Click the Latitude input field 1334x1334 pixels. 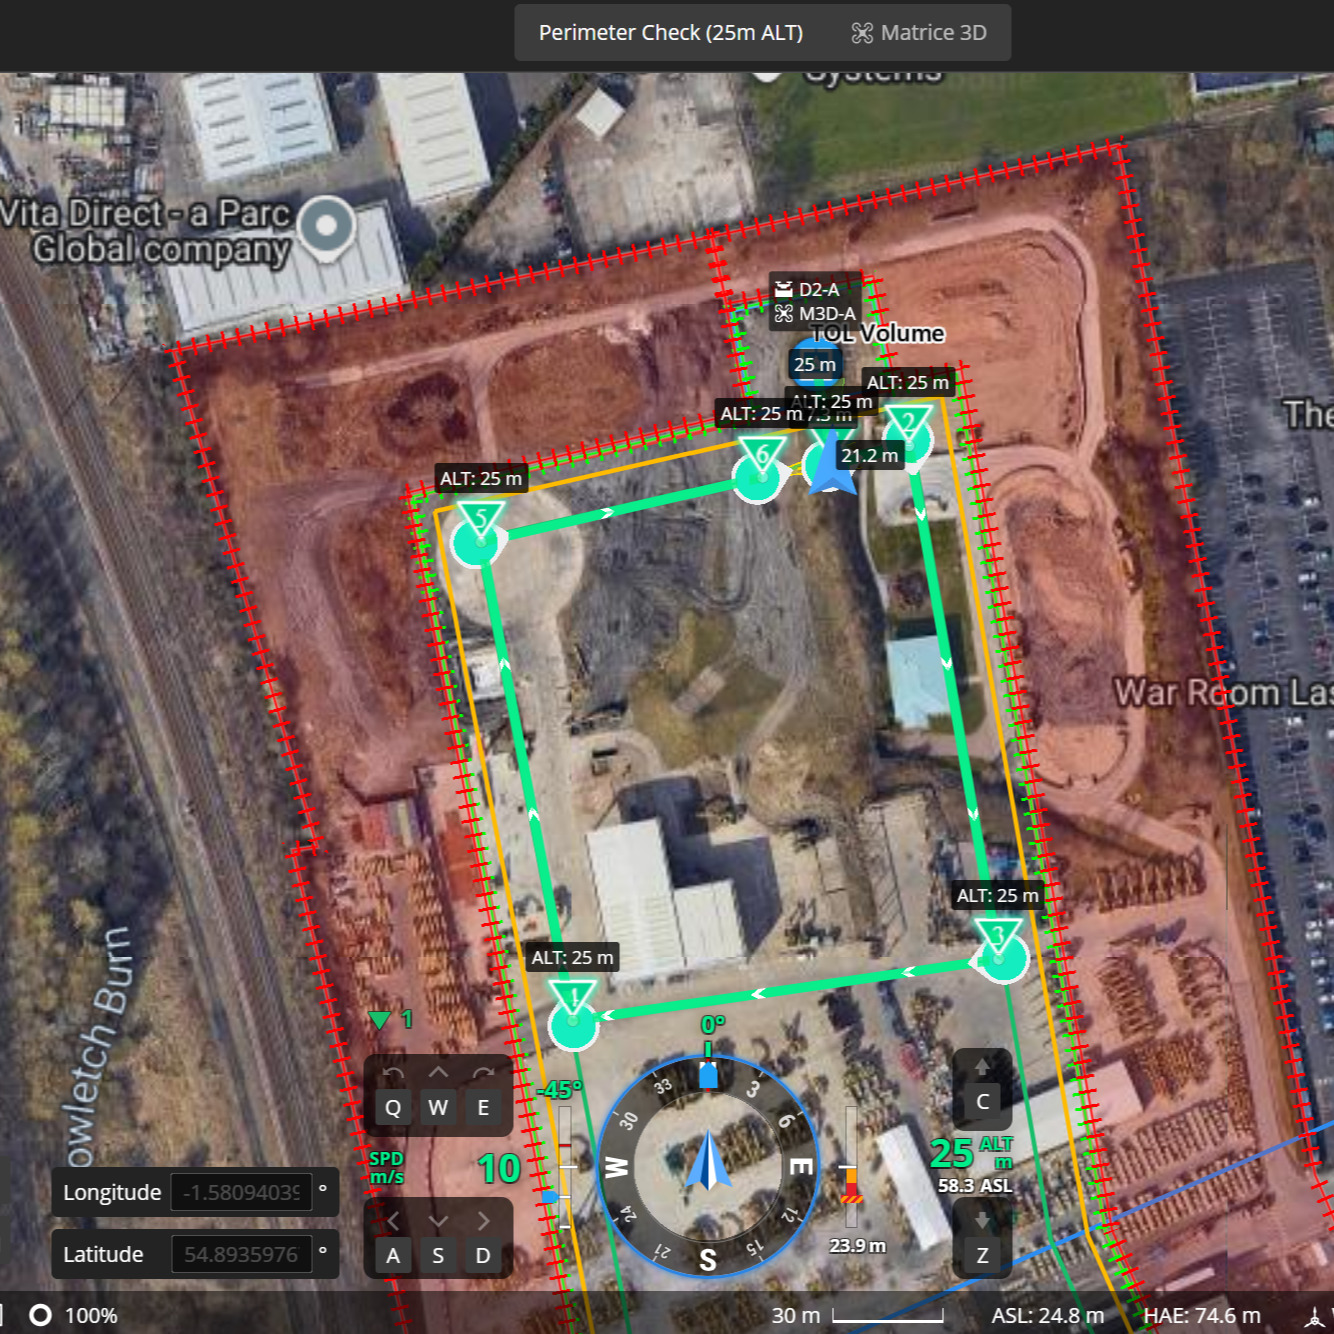pos(240,1253)
